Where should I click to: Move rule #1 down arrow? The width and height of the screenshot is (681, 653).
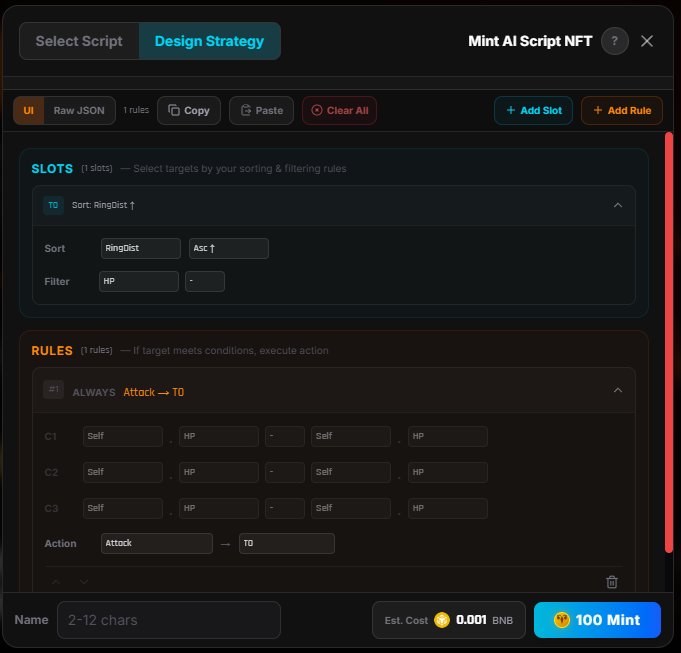(x=84, y=582)
